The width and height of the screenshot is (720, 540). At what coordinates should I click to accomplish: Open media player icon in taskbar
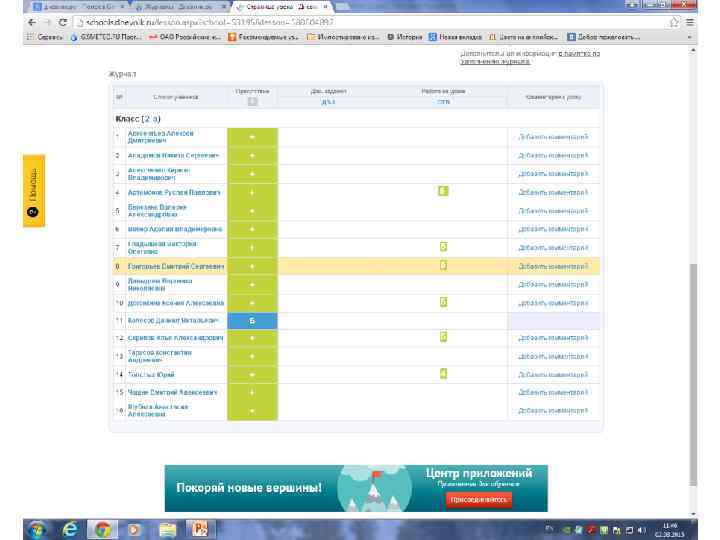click(x=134, y=530)
